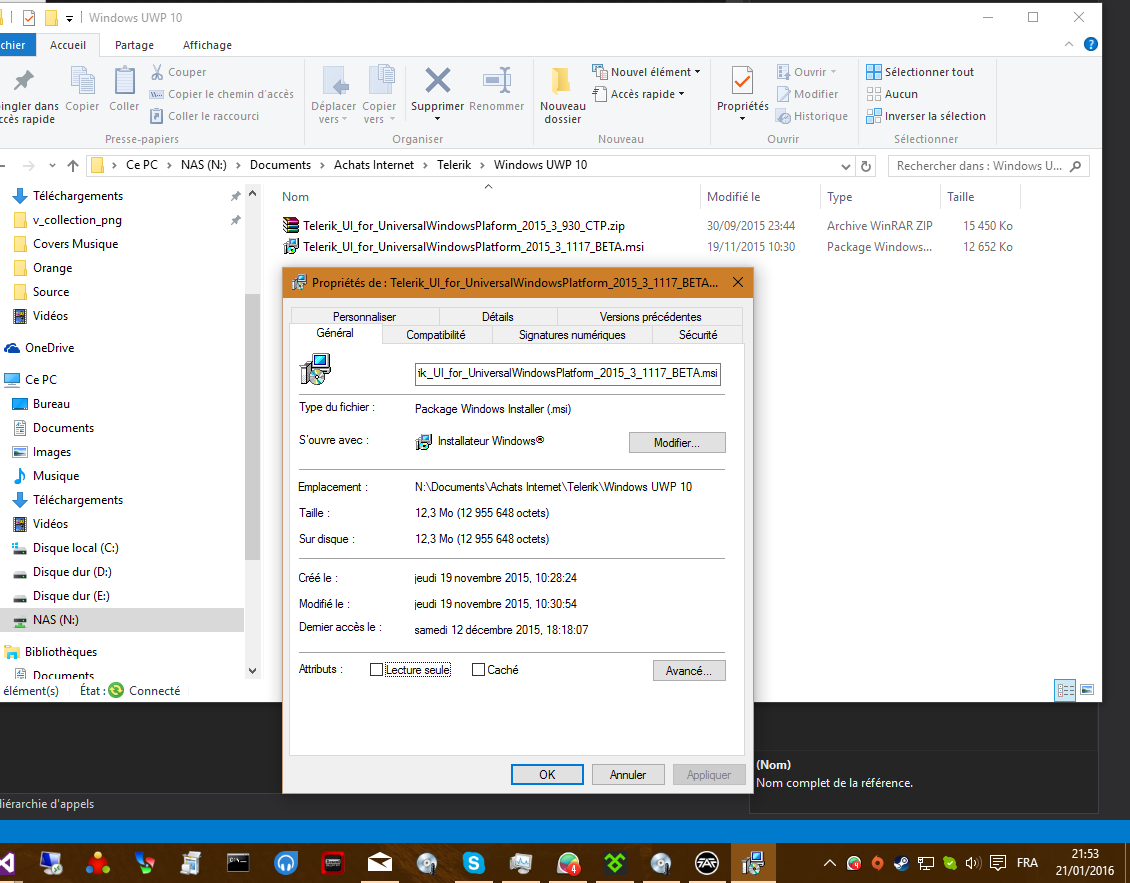Open the mail app in taskbar
The height and width of the screenshot is (883, 1130).
coord(380,862)
